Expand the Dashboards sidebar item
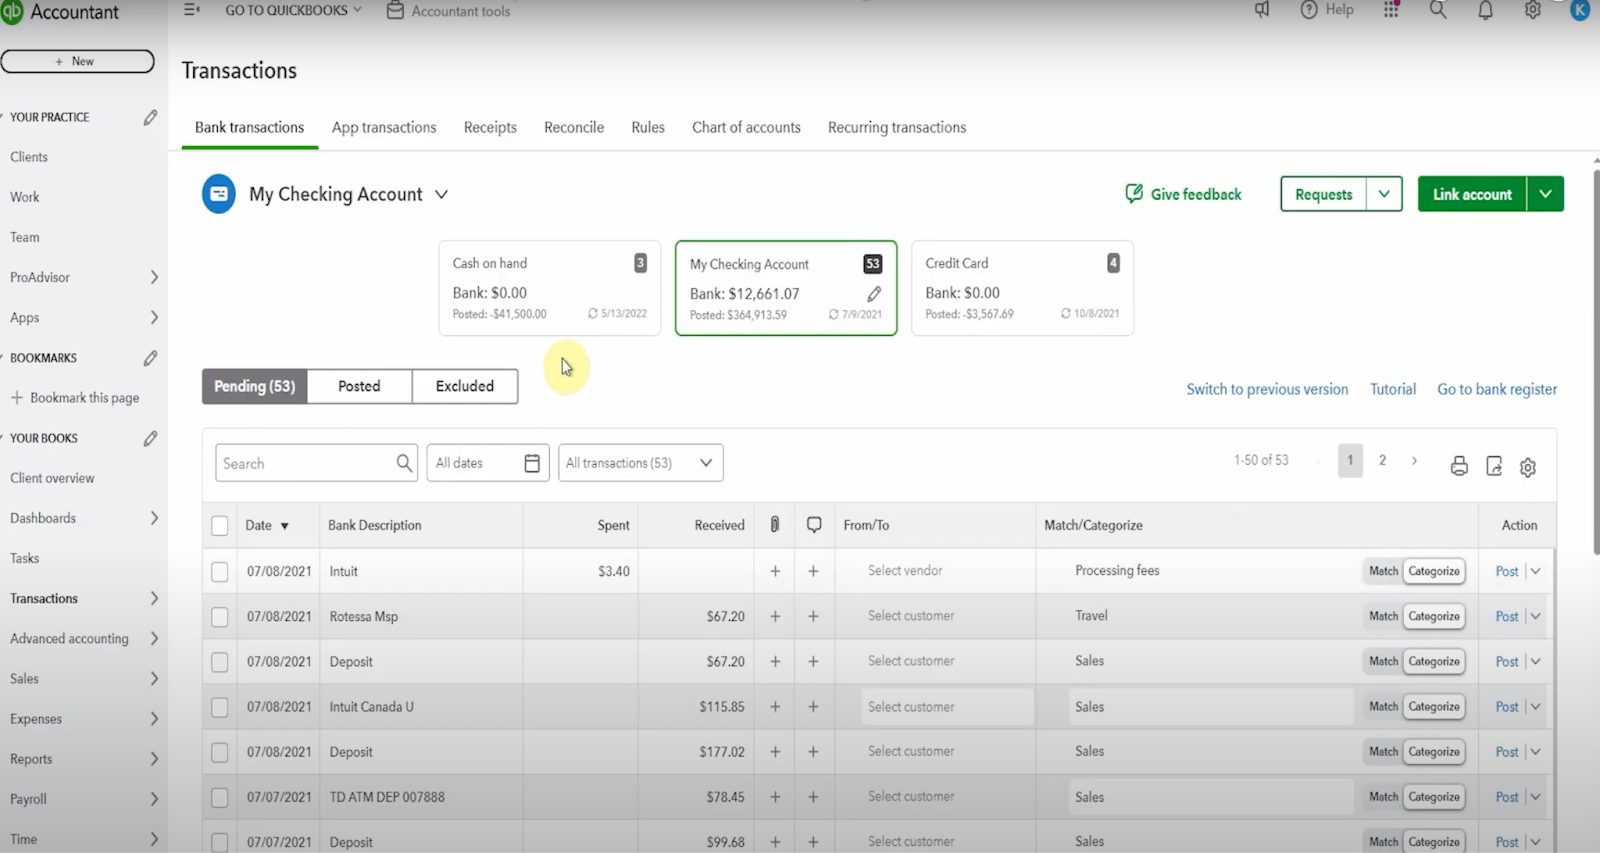Screen dimensions: 1600x853 click(154, 518)
